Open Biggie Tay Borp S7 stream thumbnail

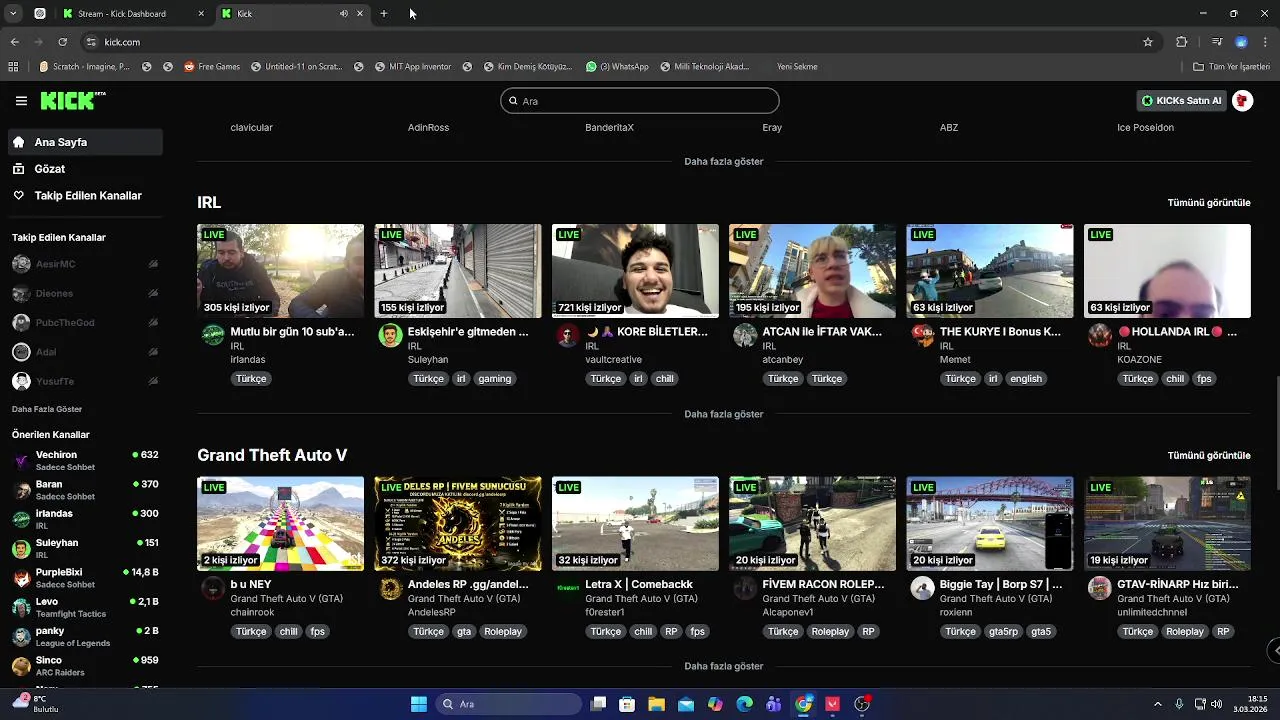(989, 523)
